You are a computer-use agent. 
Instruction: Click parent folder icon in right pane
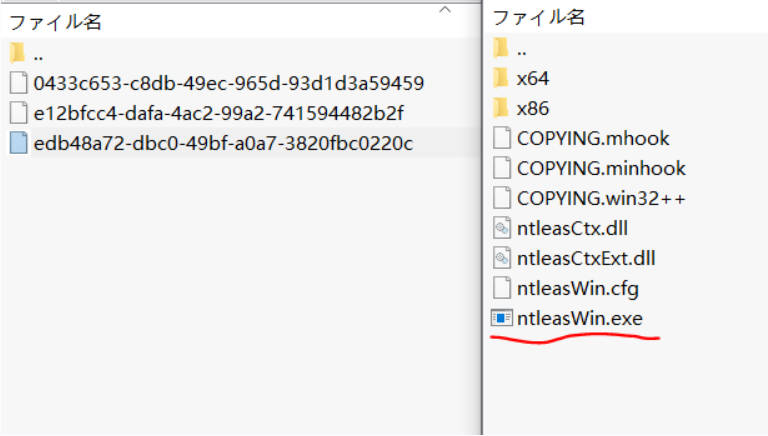501,48
